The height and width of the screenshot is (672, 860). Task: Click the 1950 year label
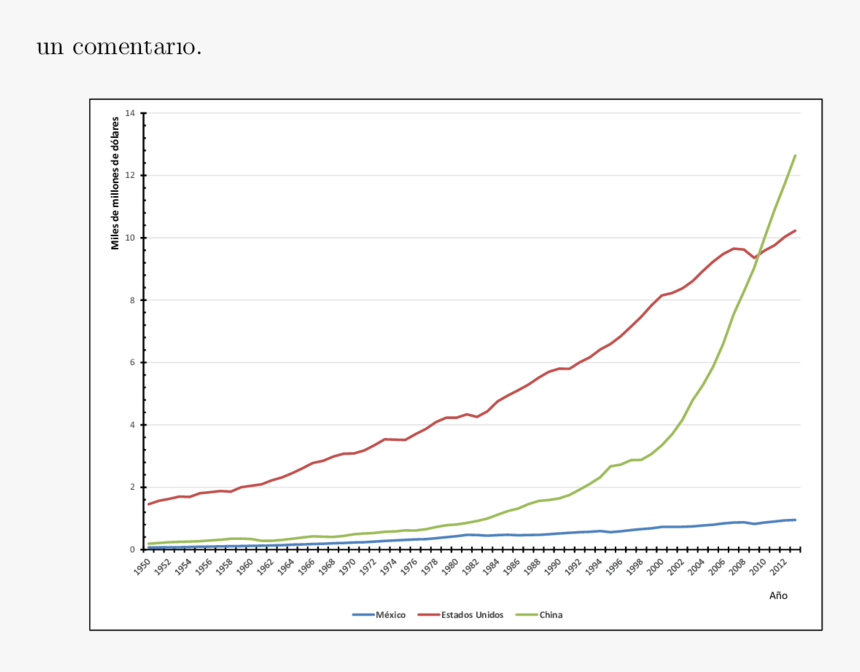point(142,567)
